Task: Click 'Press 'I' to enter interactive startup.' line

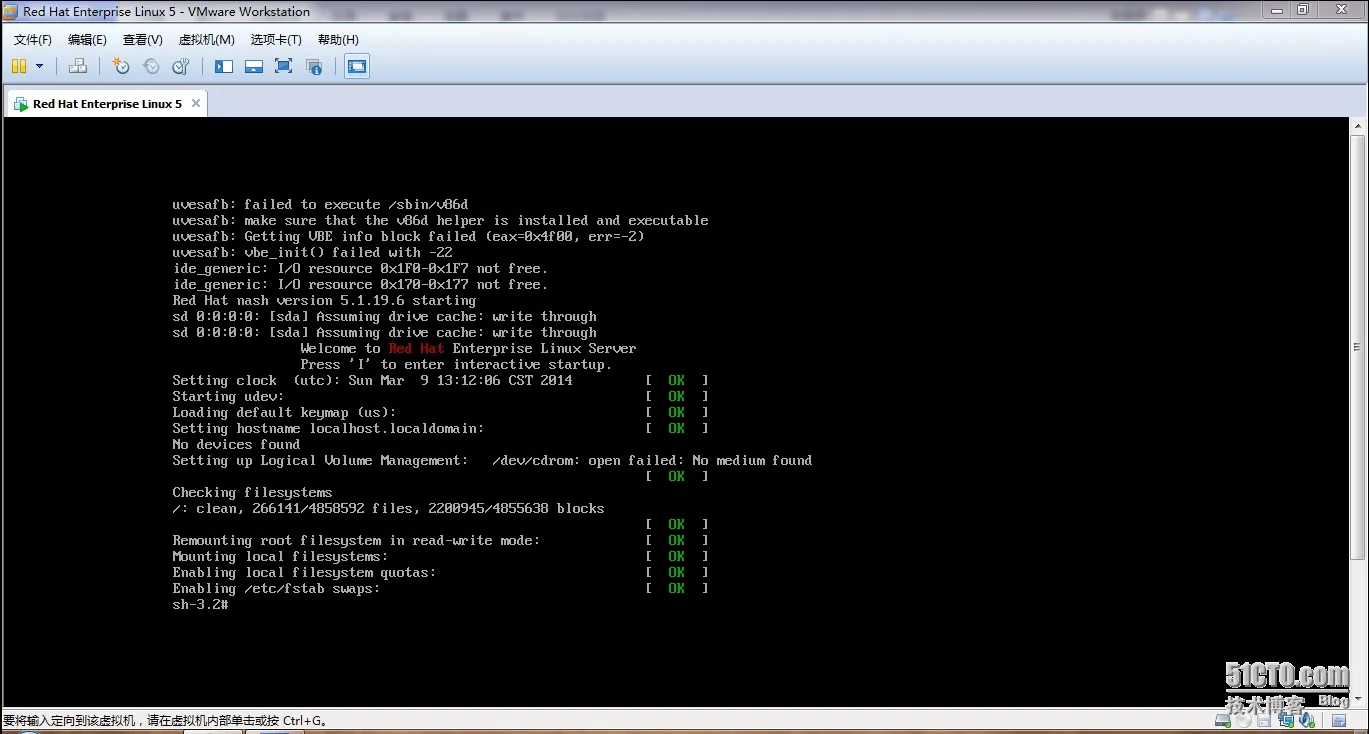Action: (456, 364)
